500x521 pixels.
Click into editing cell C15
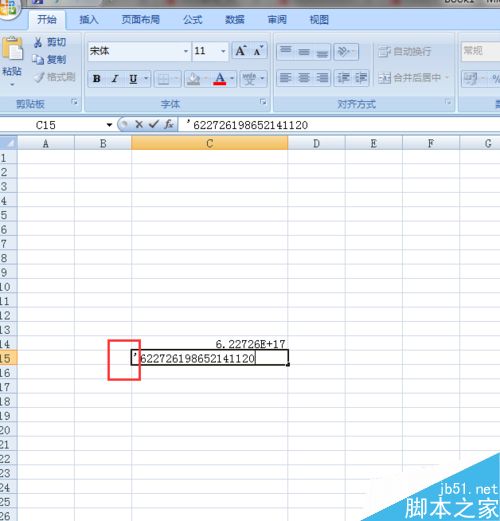pyautogui.click(x=210, y=358)
